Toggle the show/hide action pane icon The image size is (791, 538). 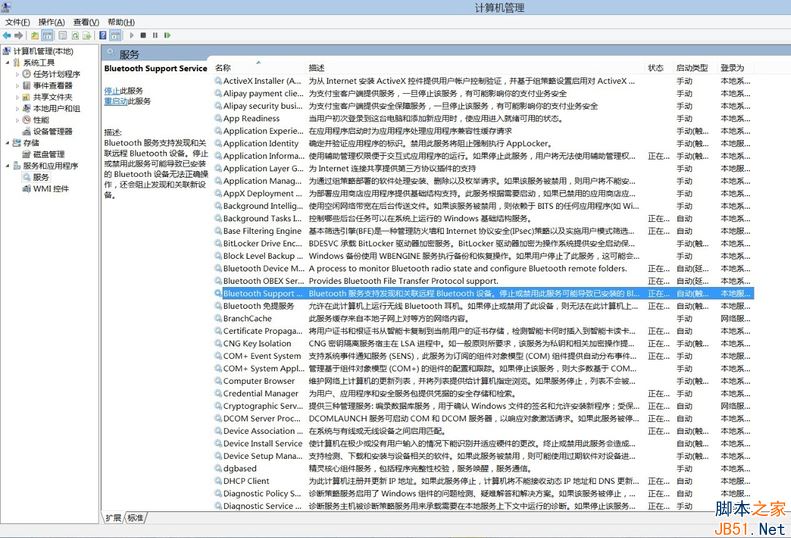116,35
